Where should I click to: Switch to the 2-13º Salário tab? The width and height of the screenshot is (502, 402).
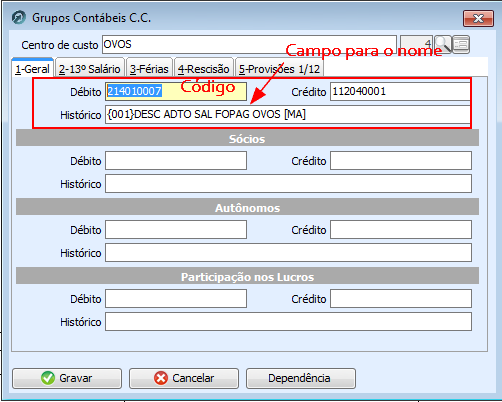pyautogui.click(x=90, y=69)
